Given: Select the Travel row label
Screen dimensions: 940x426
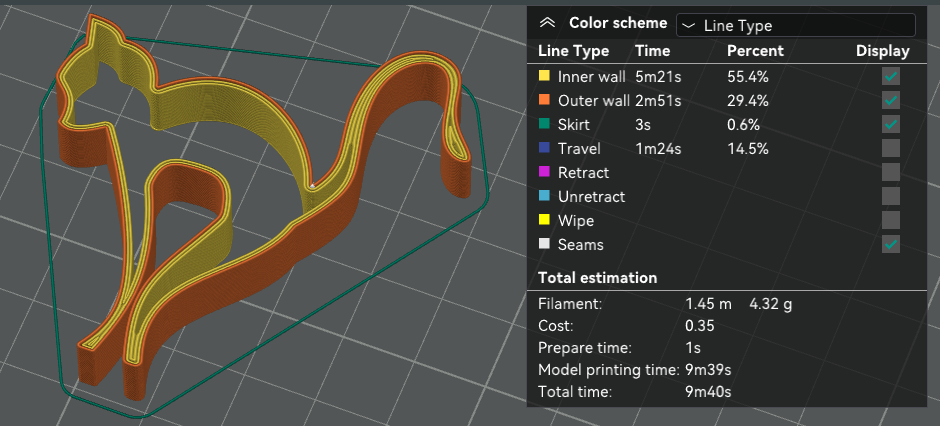Looking at the screenshot, I should pyautogui.click(x=579, y=149).
